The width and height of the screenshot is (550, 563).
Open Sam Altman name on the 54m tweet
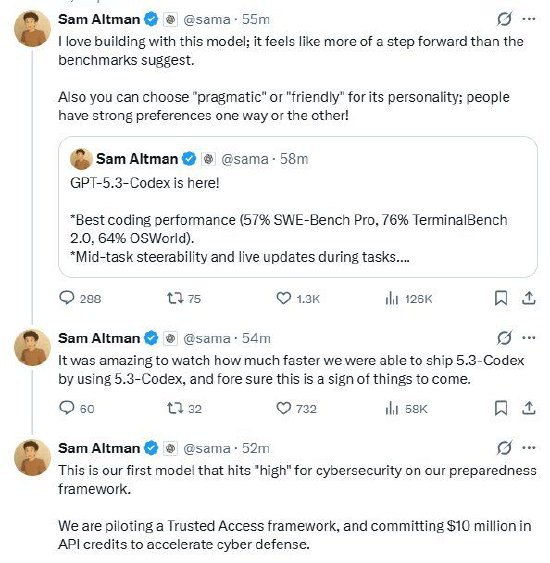[99, 338]
